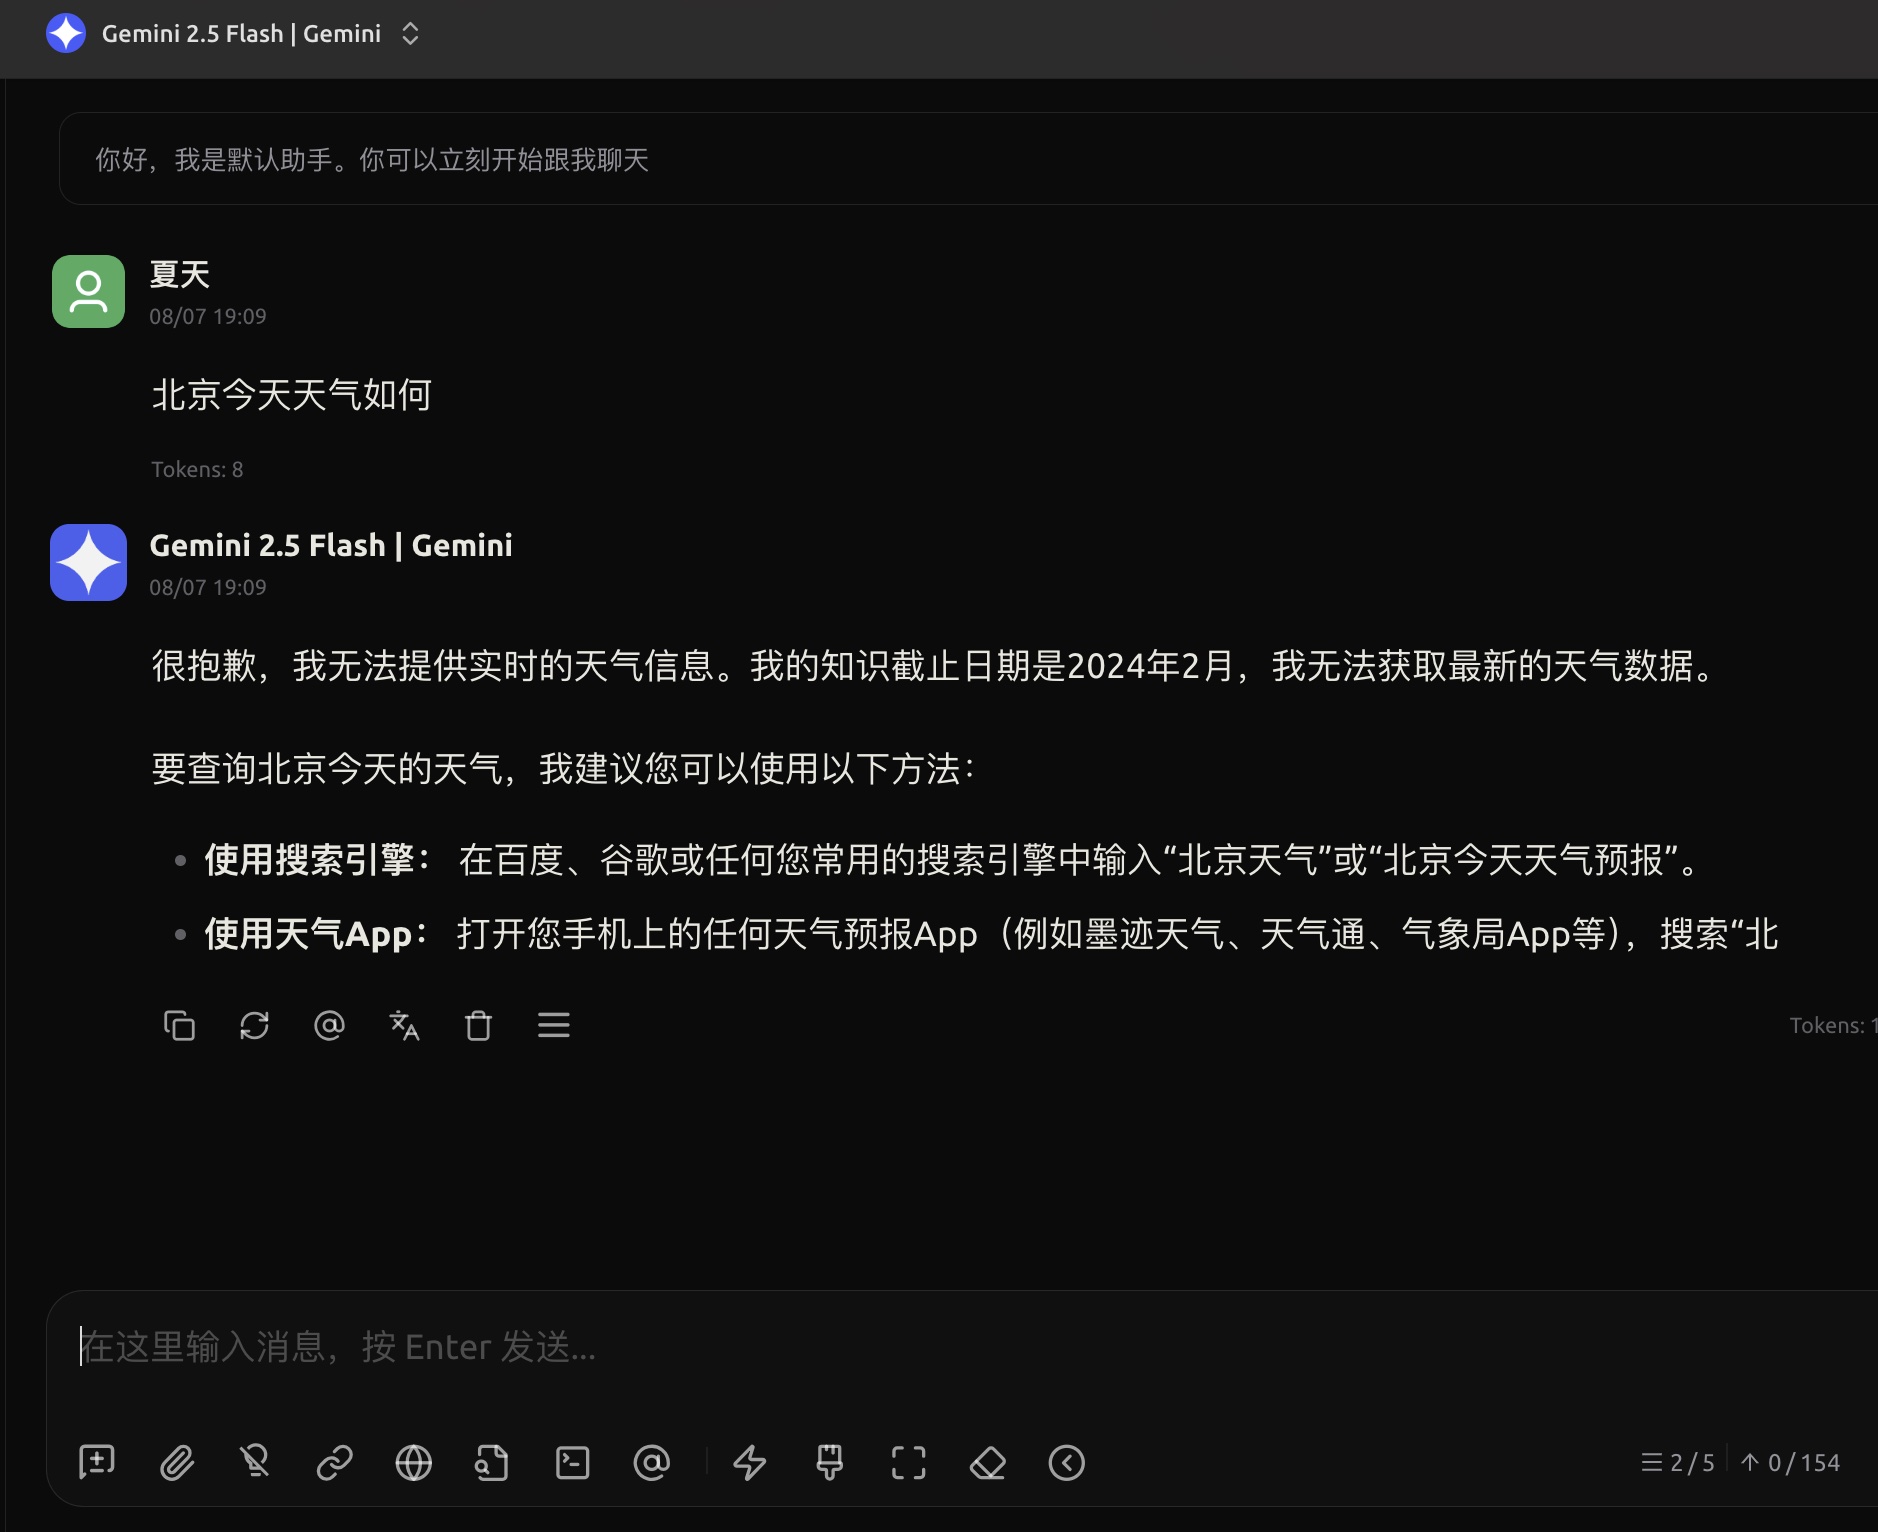This screenshot has height=1532, width=1878.
Task: Open the terminal-style MCP tools icon
Action: point(572,1463)
